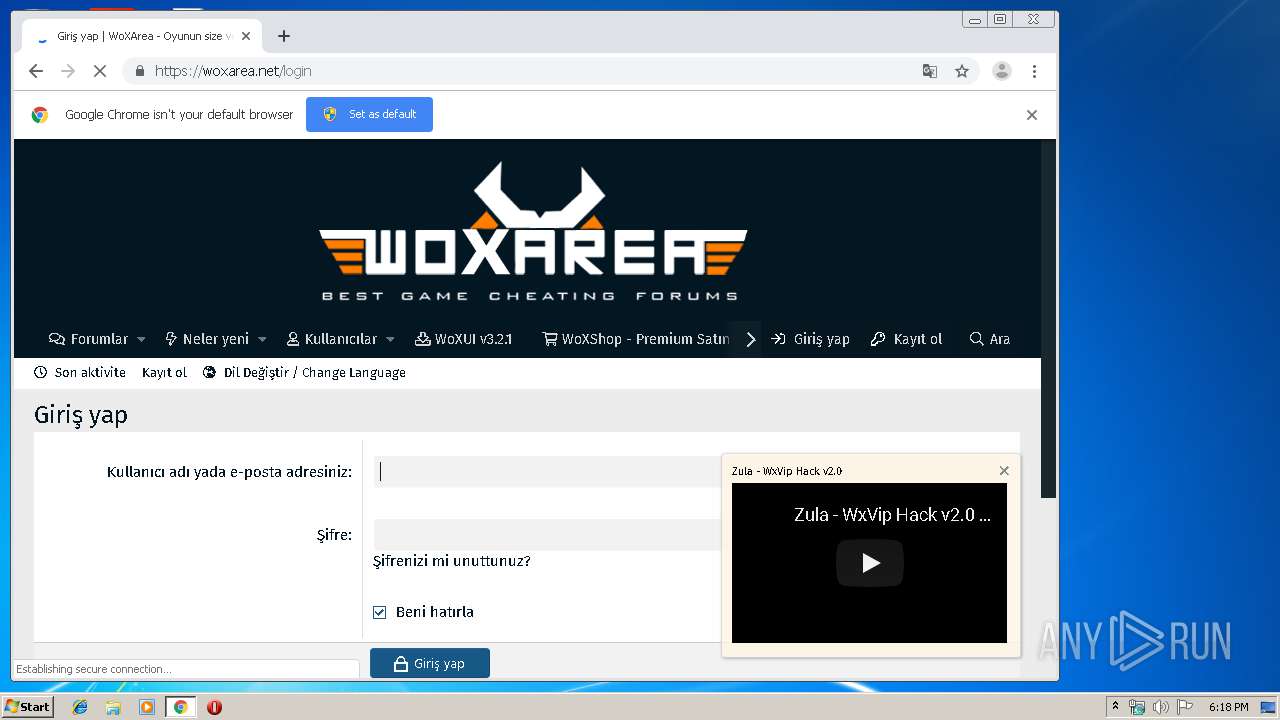Click the video title Zula - WxVip Hack v2.0
The image size is (1280, 720).
click(x=892, y=515)
